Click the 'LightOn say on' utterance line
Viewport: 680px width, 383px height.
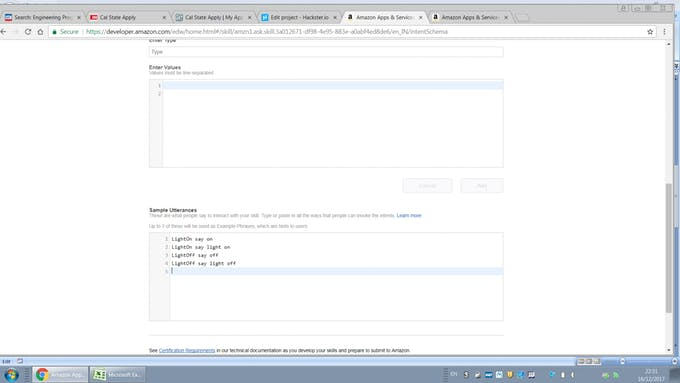click(x=192, y=239)
